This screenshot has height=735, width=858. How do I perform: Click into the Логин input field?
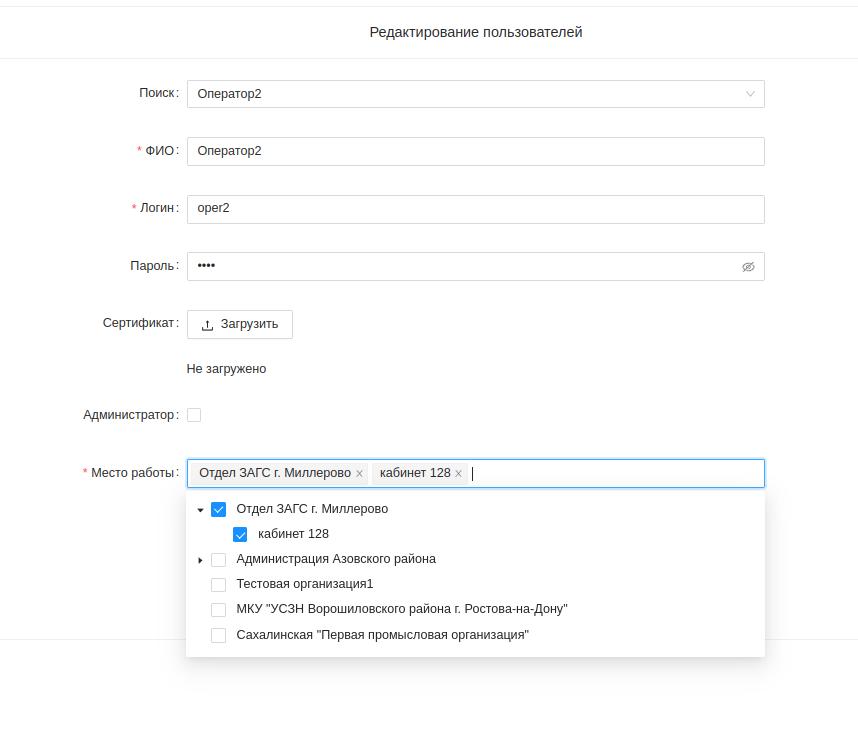point(475,209)
